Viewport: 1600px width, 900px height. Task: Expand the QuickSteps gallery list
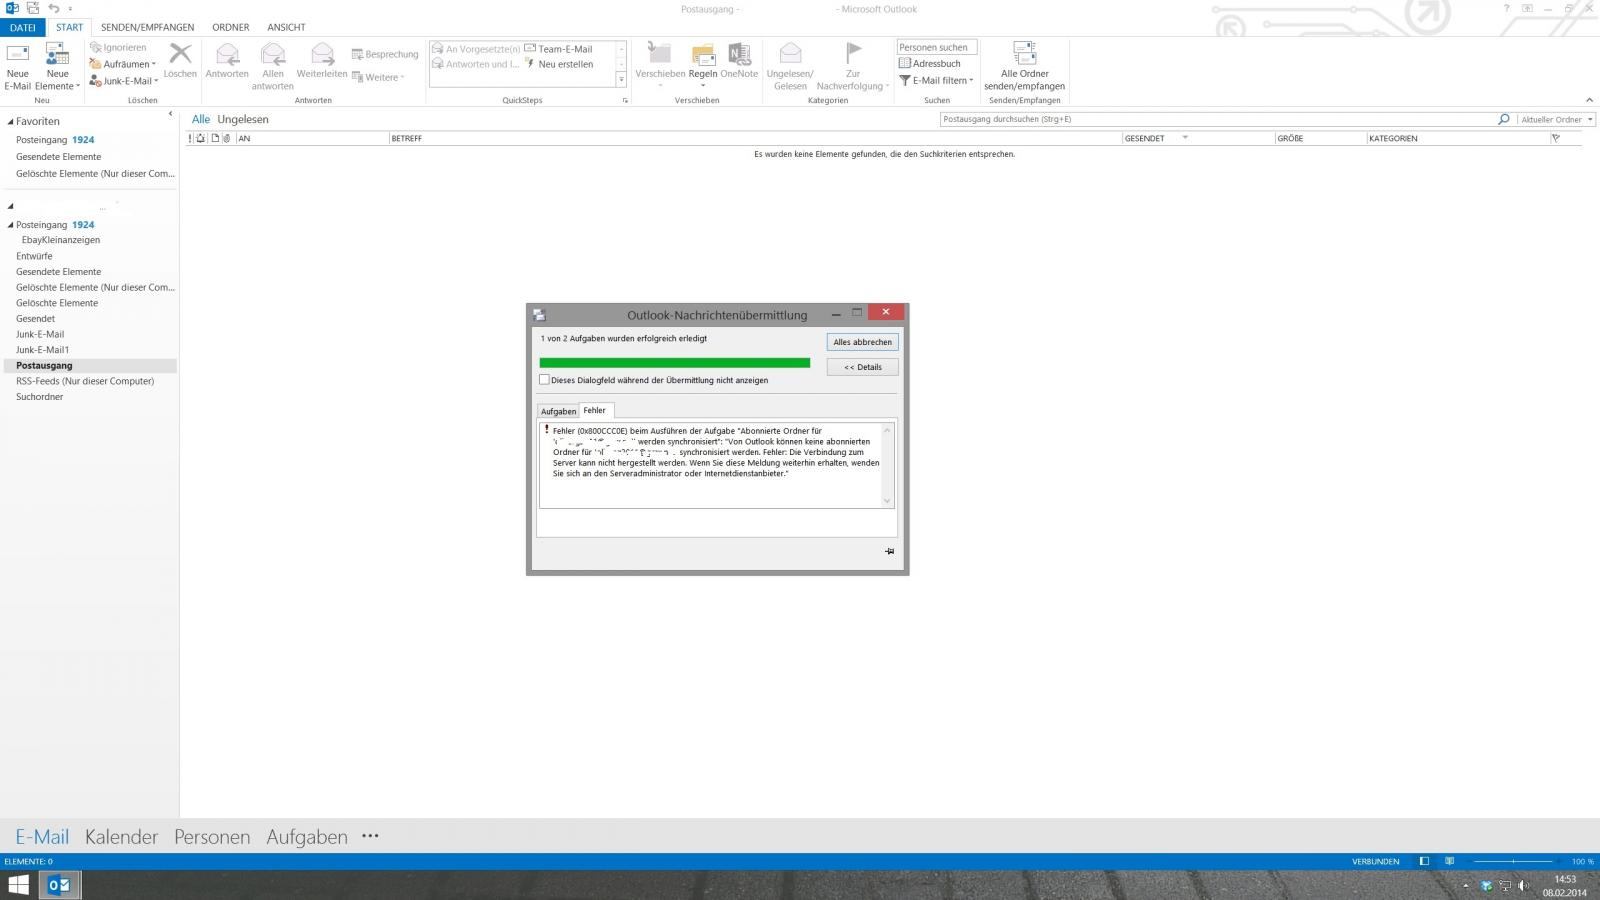[621, 79]
